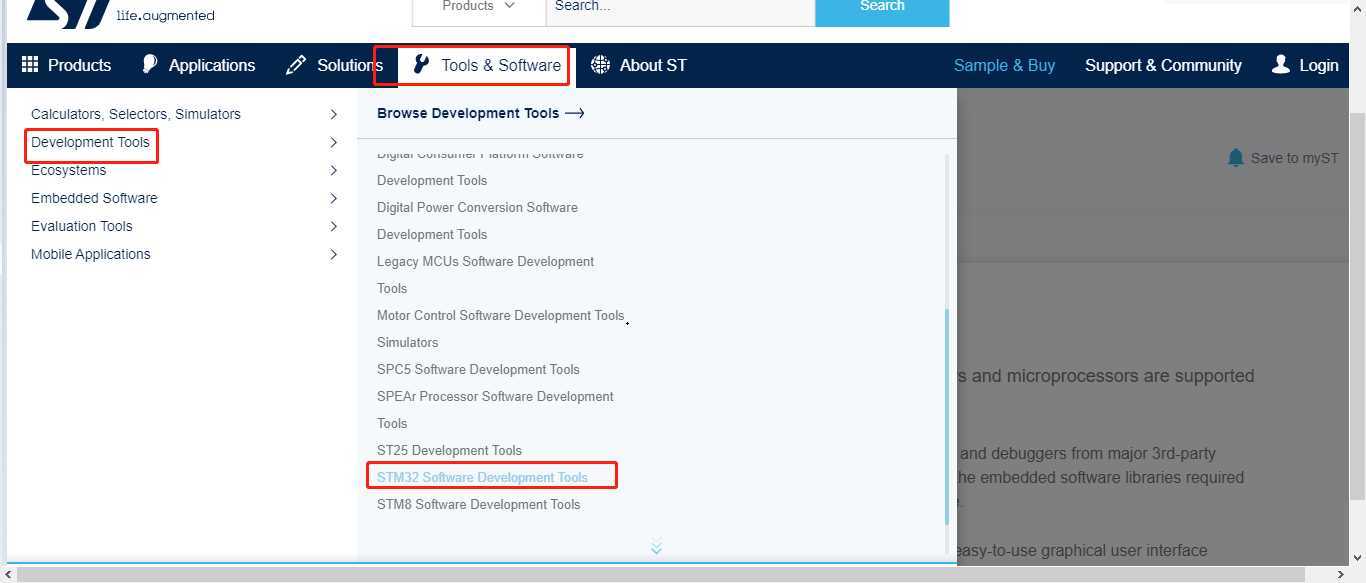
Task: Open Support & Community
Action: [1163, 65]
